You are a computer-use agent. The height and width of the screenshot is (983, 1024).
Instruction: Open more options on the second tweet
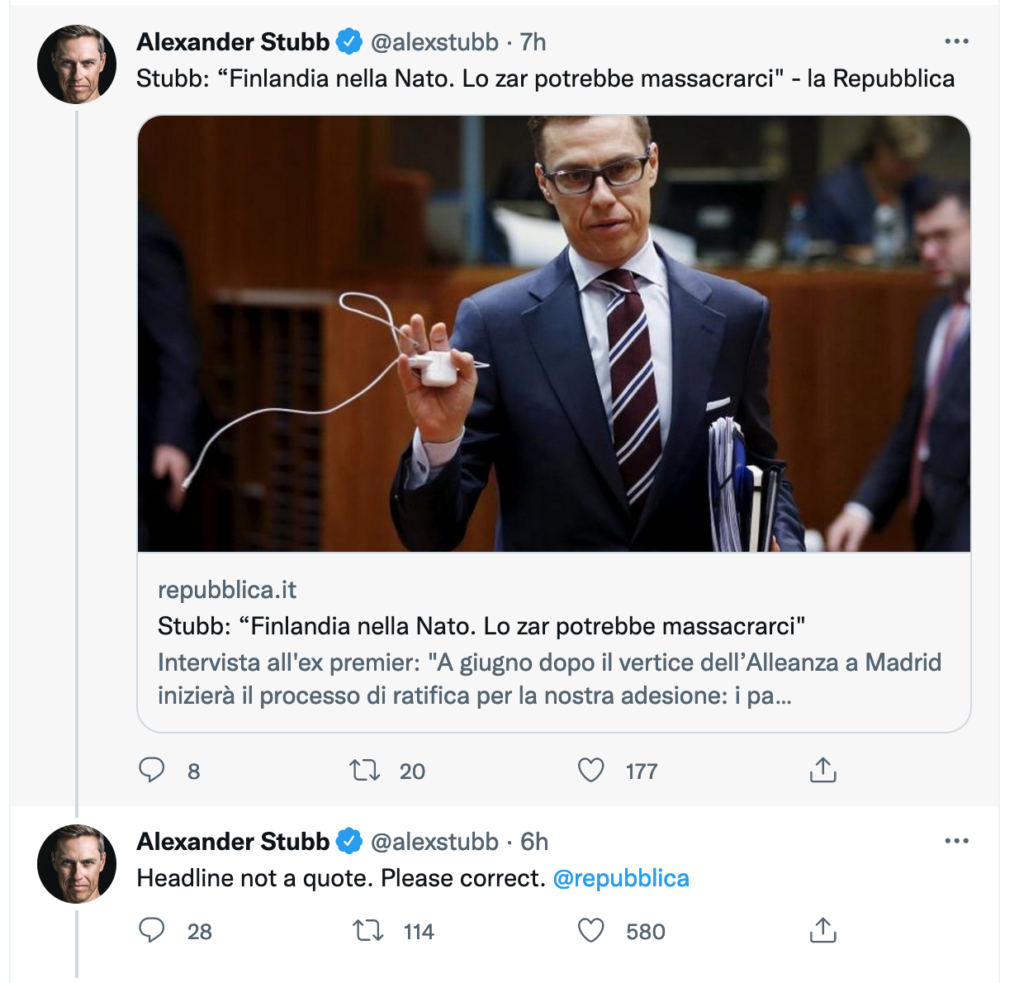tap(956, 842)
